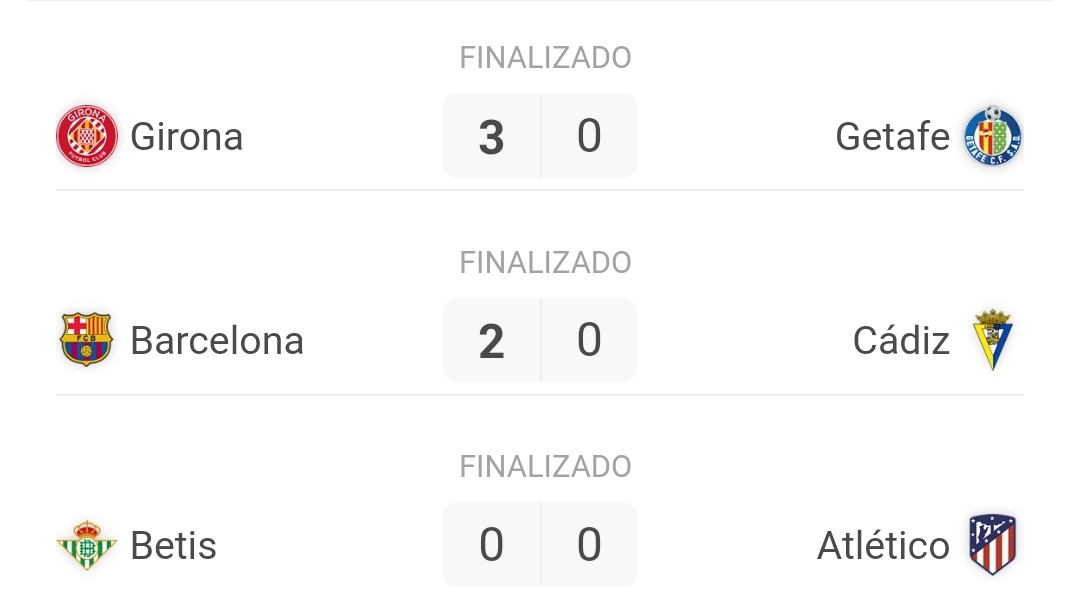The height and width of the screenshot is (612, 1080).
Task: View Girona's score of 3
Action: coord(492,136)
